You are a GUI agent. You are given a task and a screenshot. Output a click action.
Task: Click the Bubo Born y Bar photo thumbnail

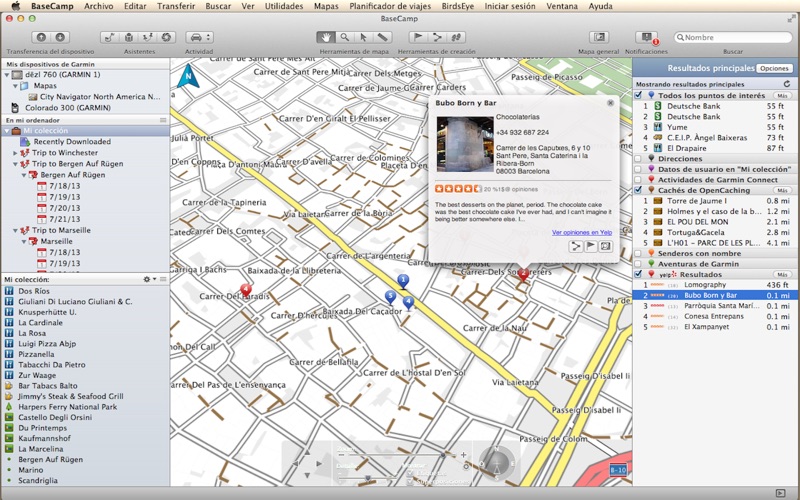465,144
